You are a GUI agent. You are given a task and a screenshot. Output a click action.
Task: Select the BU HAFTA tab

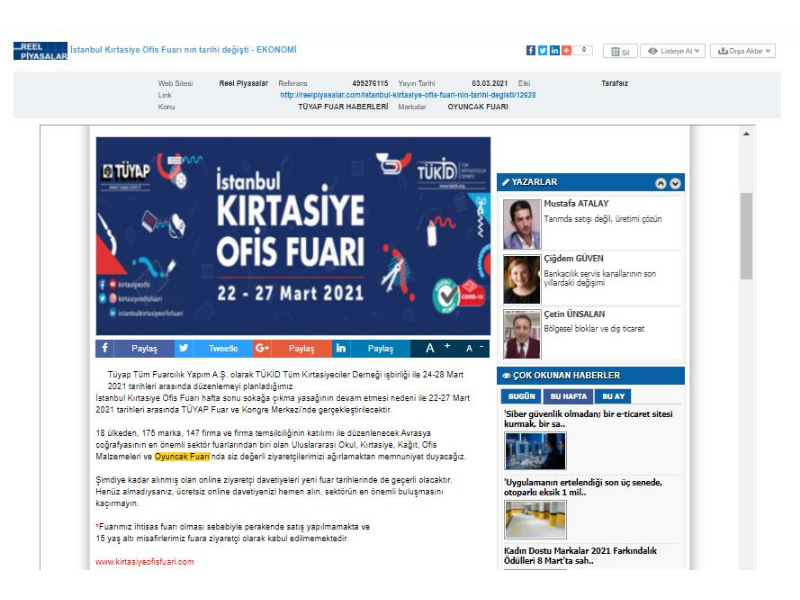coord(568,396)
